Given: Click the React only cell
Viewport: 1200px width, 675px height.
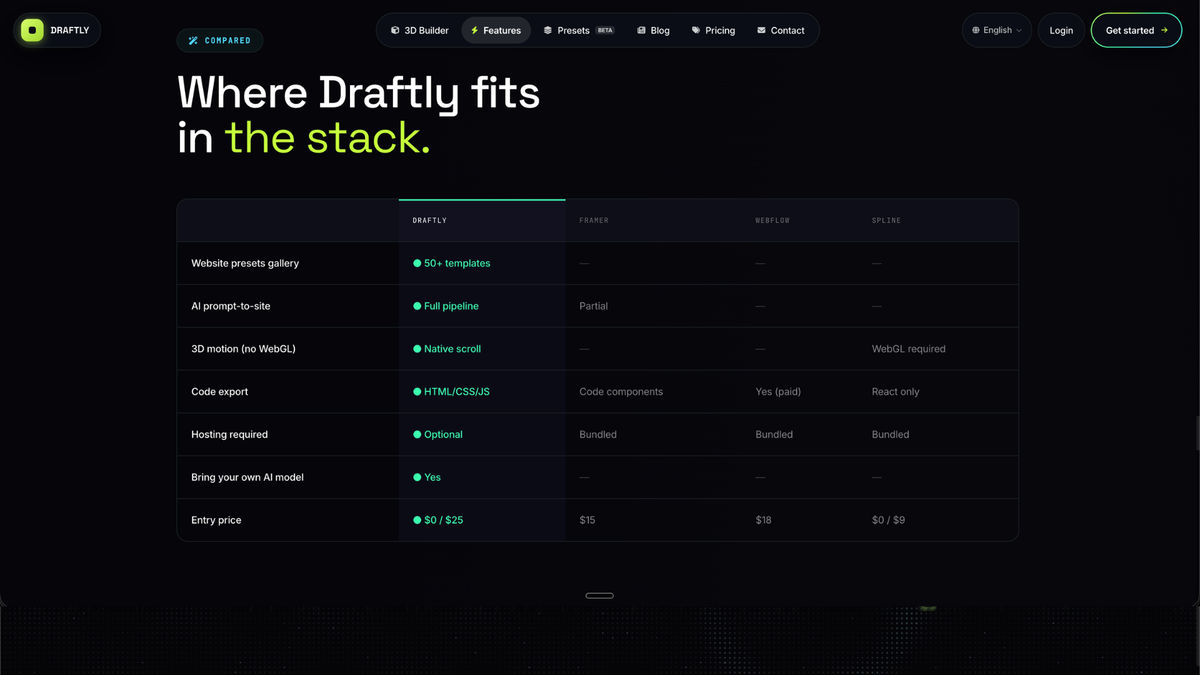Looking at the screenshot, I should 895,392.
